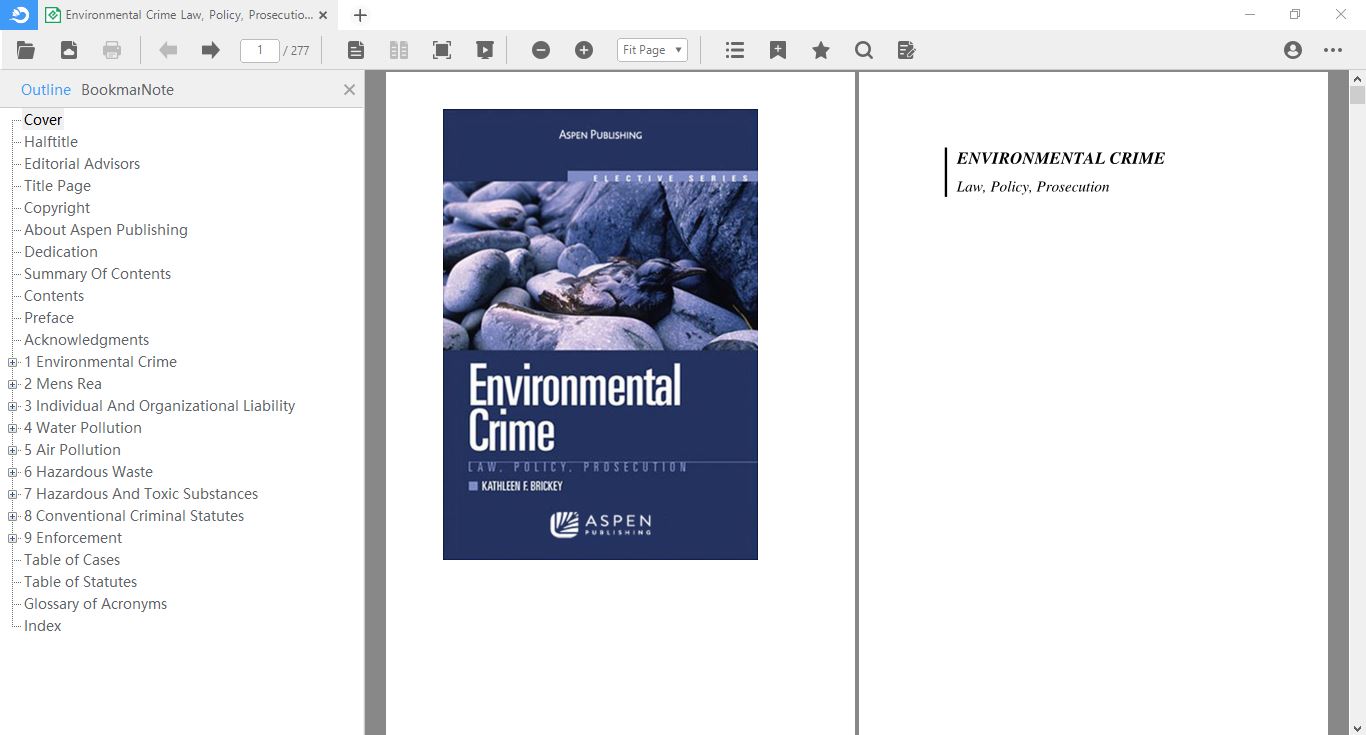Click the star favorites icon
1366x735 pixels.
click(821, 50)
